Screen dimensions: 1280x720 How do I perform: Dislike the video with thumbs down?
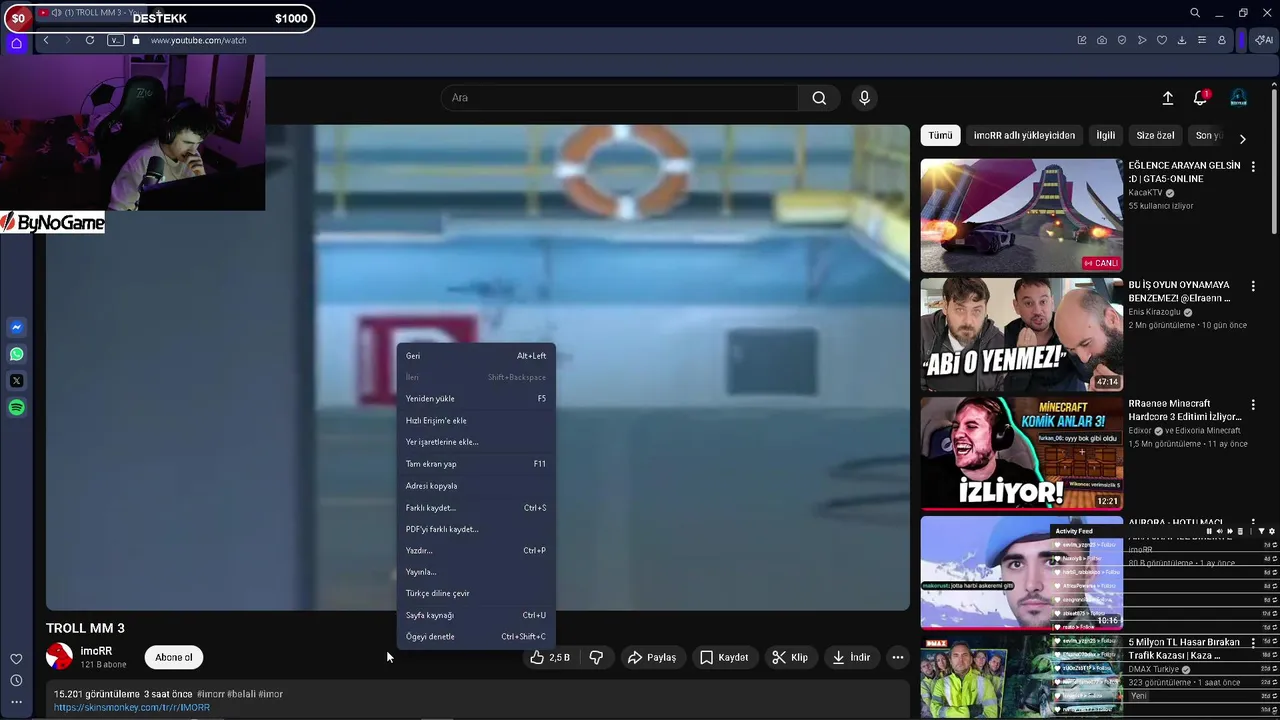pyautogui.click(x=596, y=657)
